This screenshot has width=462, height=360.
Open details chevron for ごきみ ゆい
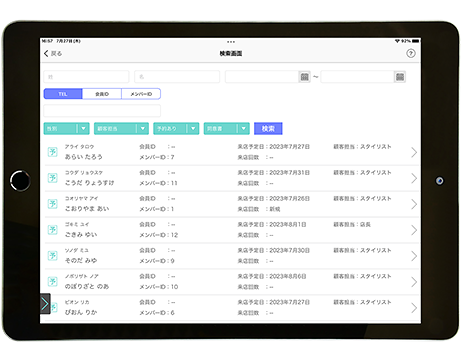[x=414, y=230]
